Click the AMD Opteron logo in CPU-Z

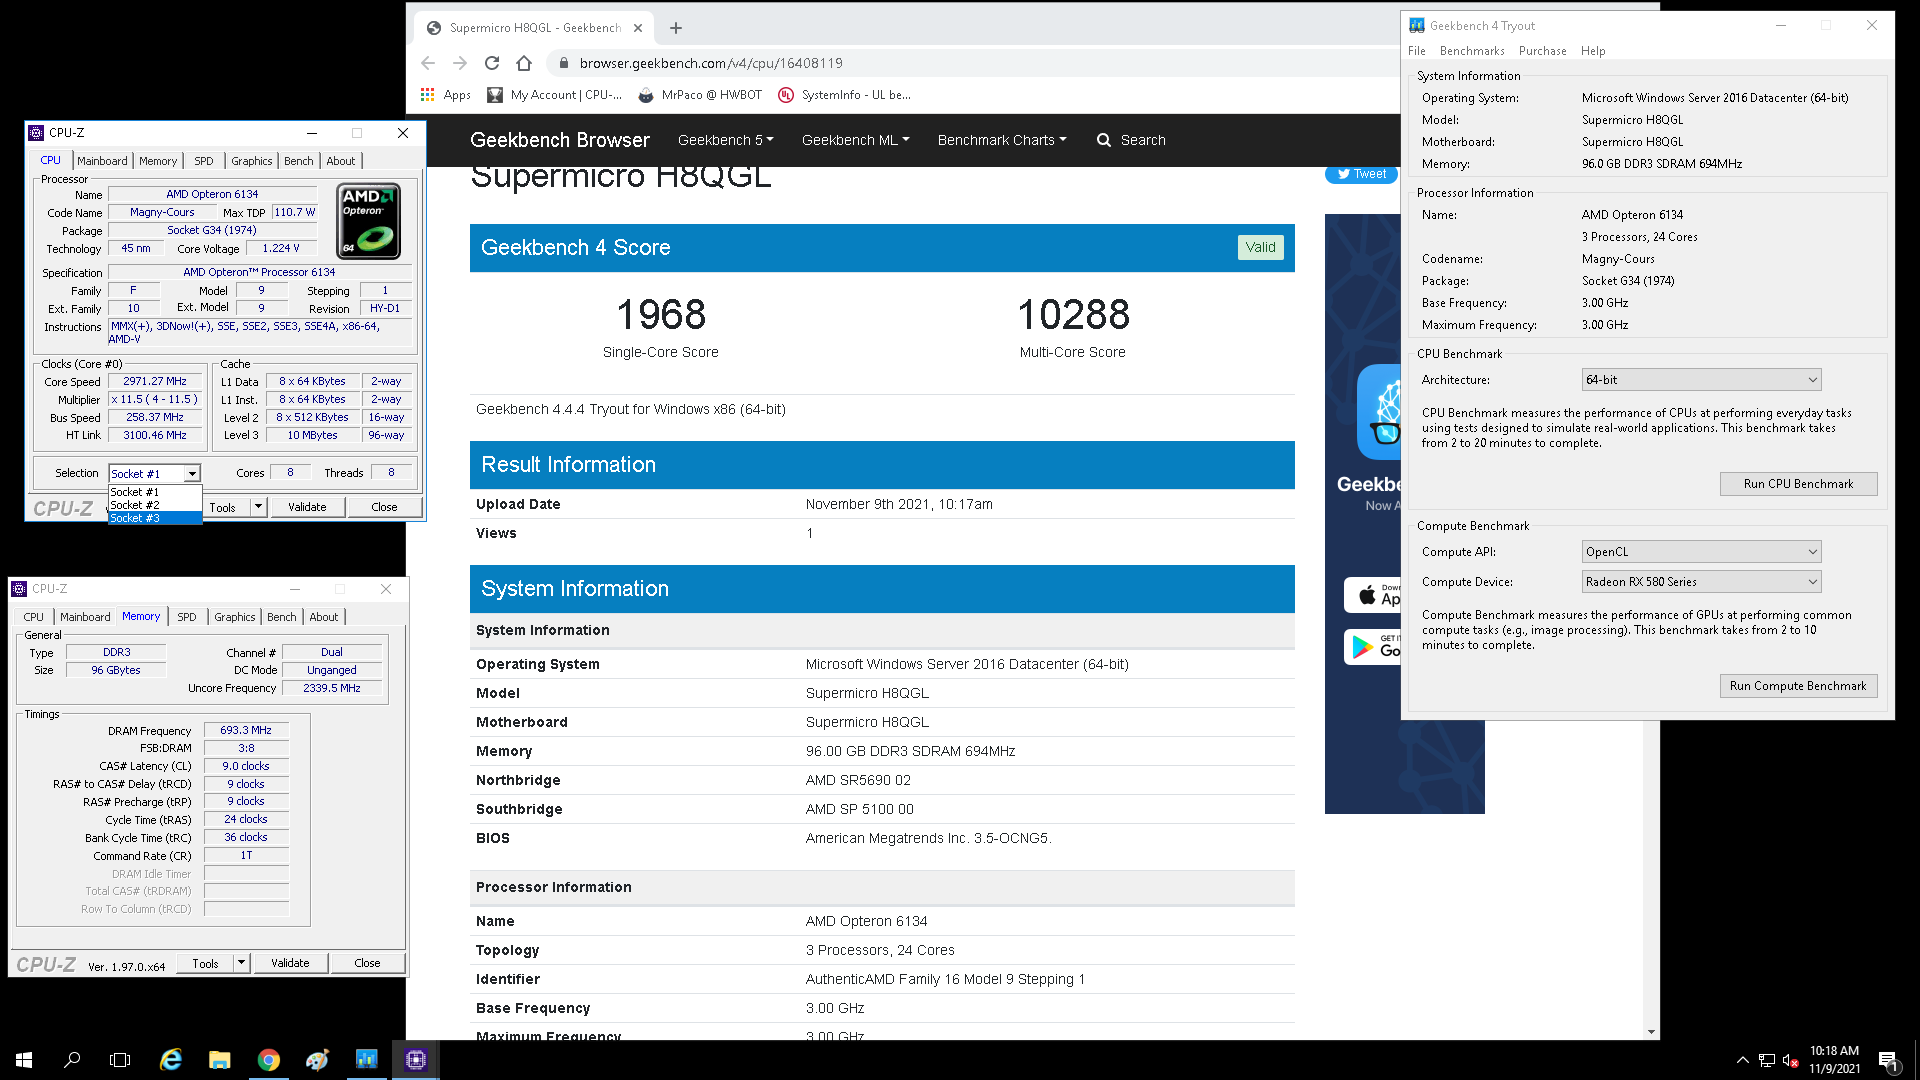pos(369,221)
